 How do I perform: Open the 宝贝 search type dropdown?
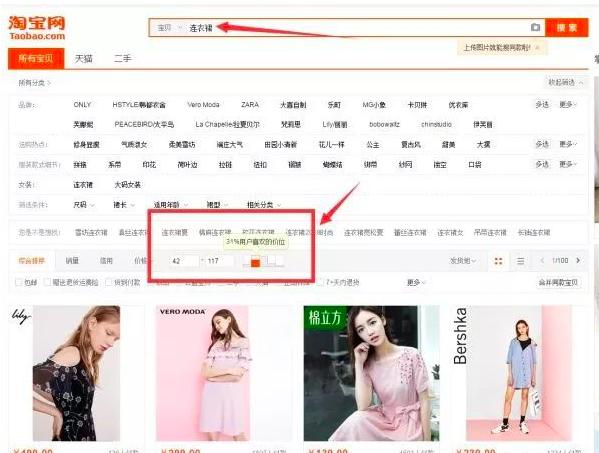(169, 28)
